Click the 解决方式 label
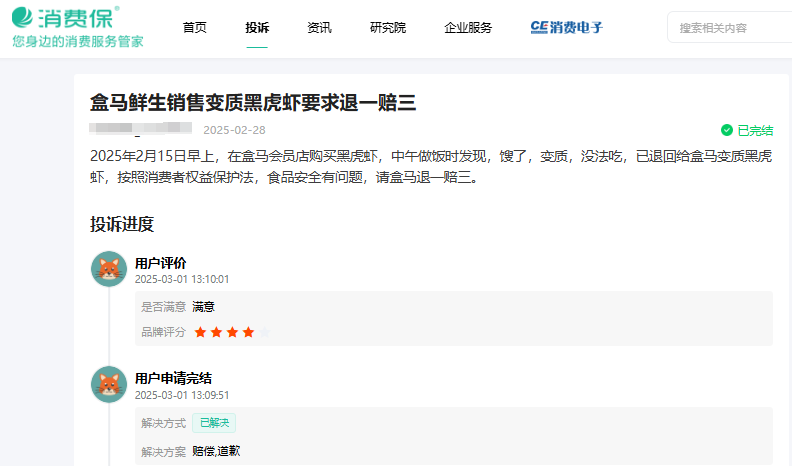The width and height of the screenshot is (792, 466). click(x=164, y=423)
